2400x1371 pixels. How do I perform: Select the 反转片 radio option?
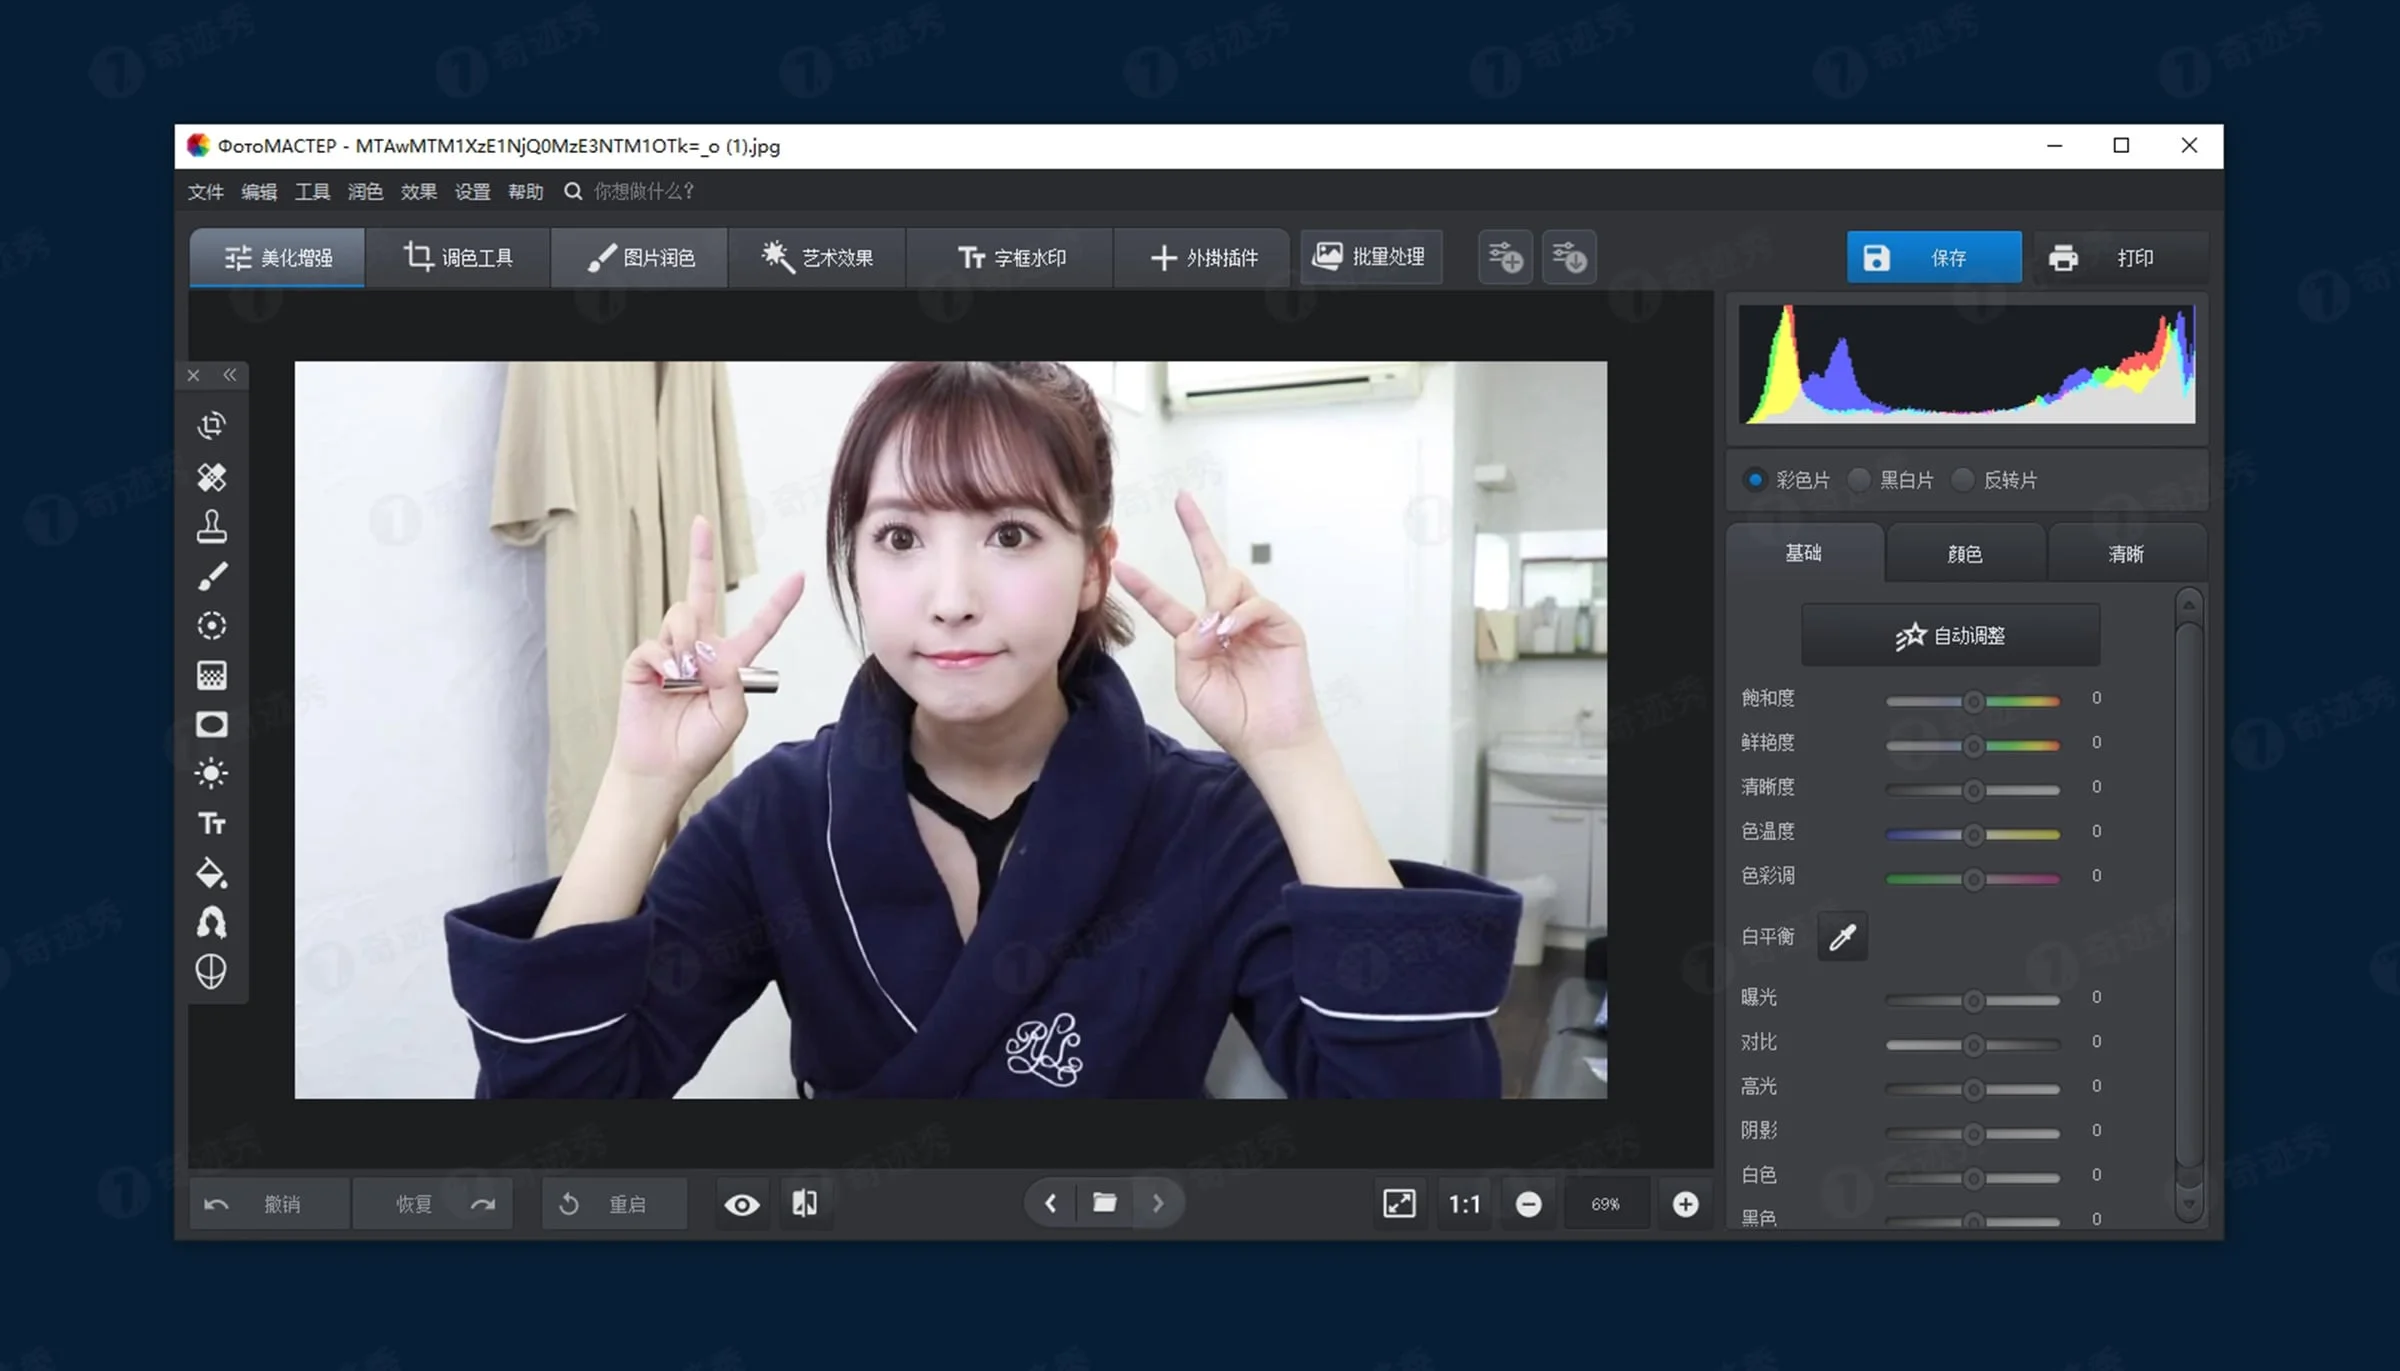[1963, 480]
